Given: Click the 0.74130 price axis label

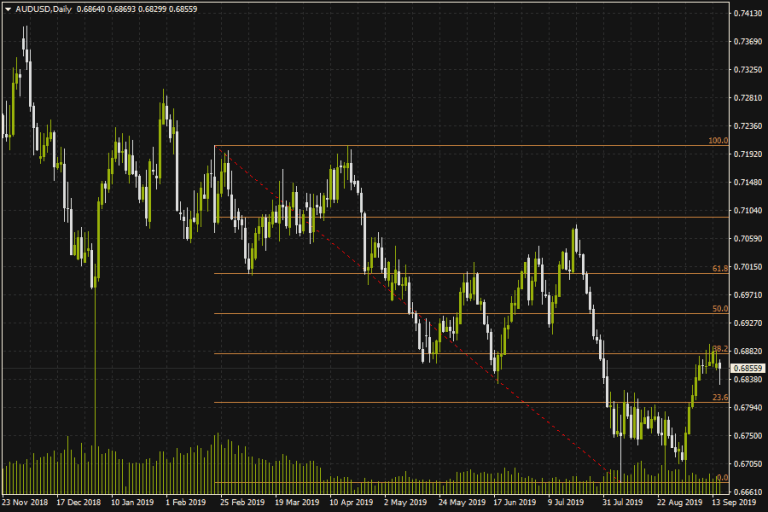Looking at the screenshot, I should 748,13.
